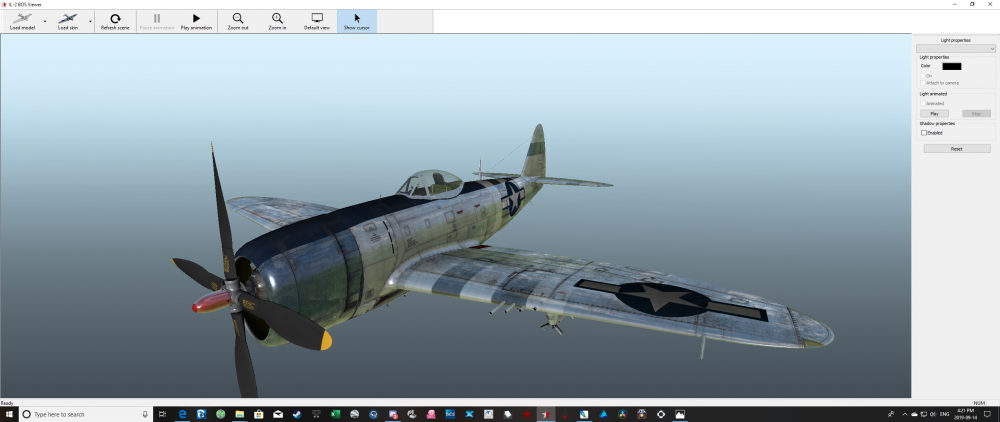1000x422 pixels.
Task: Expand the Load model dropdown arrow
Action: [44, 21]
